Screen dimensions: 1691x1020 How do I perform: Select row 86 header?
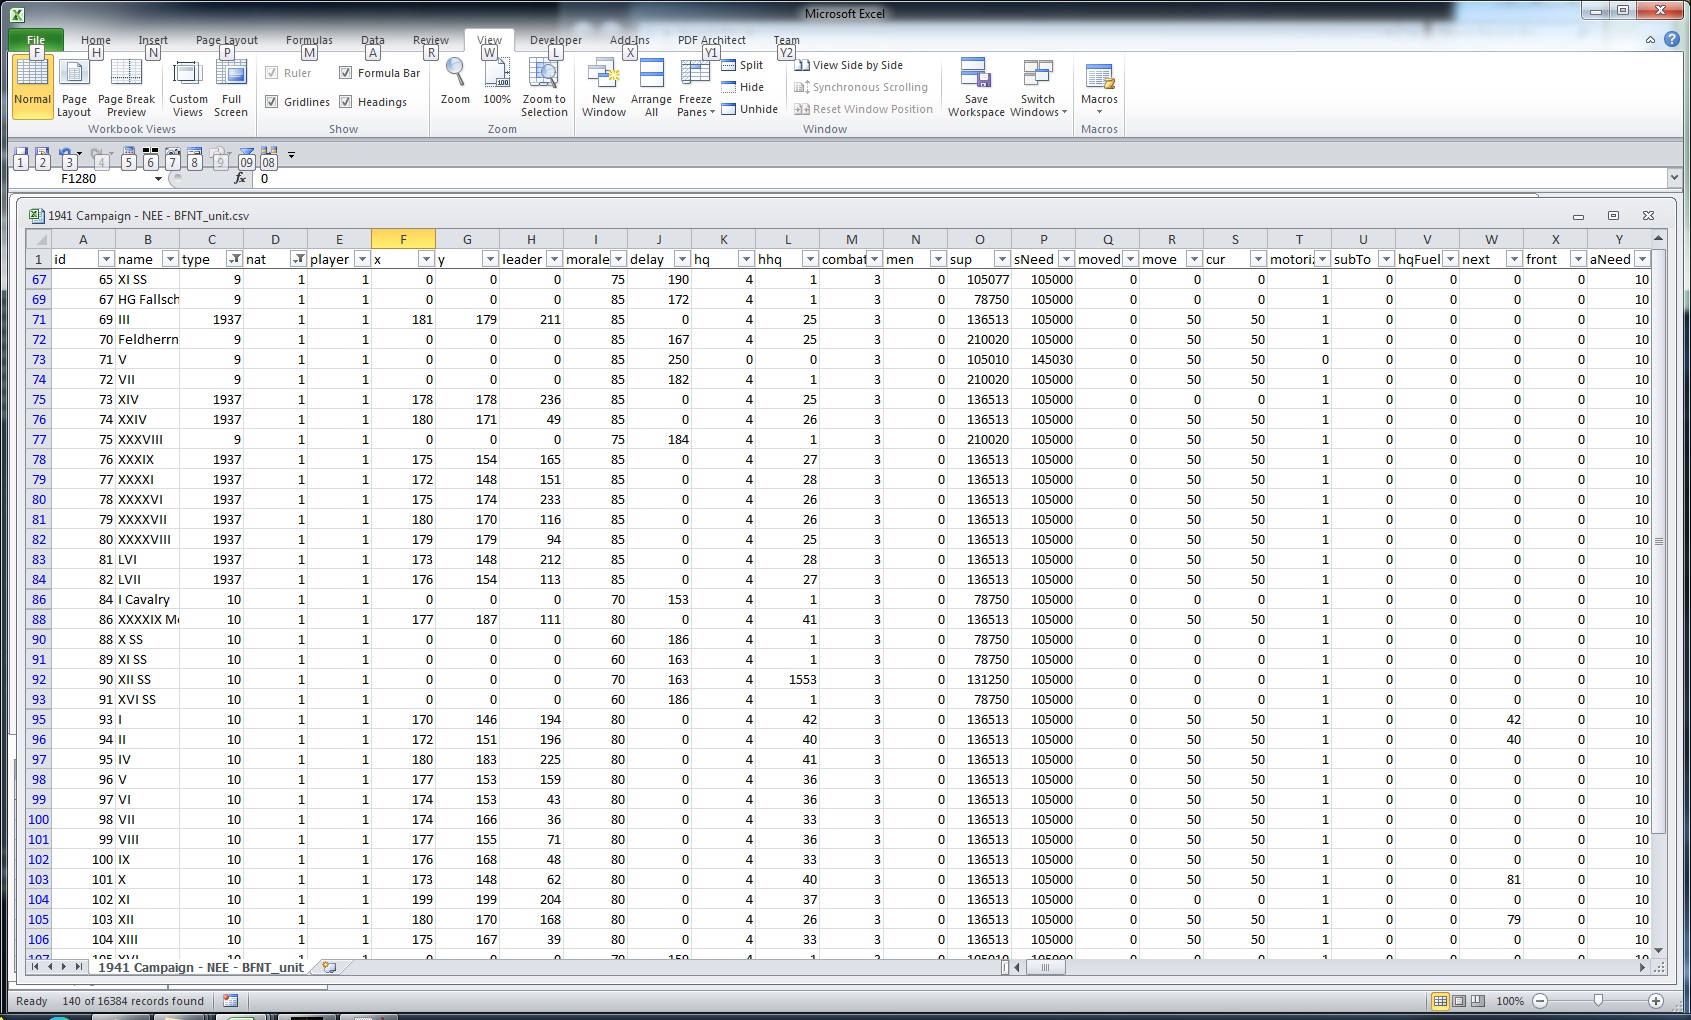point(38,599)
